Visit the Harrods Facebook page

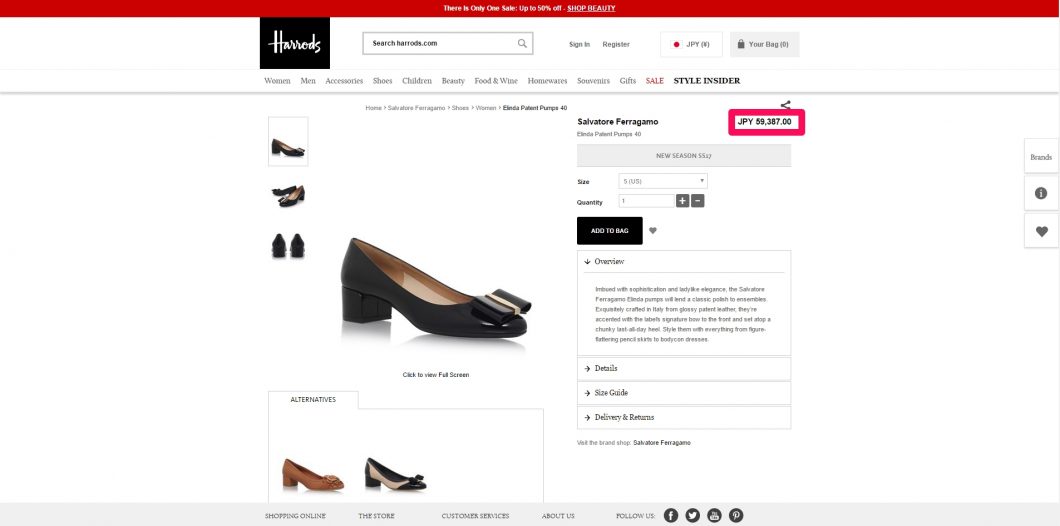(671, 515)
